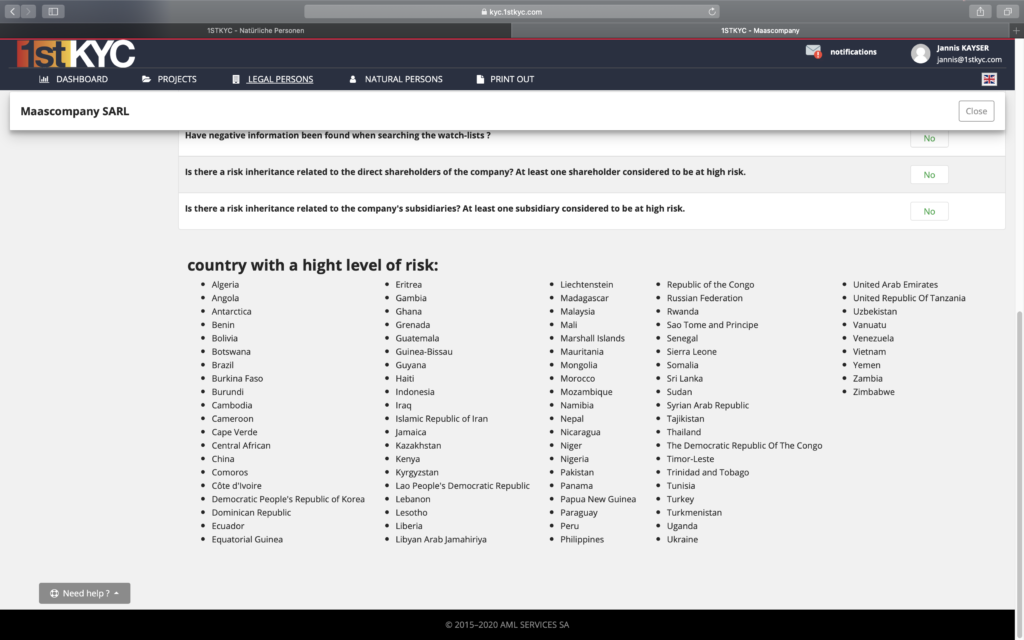Select Equatorial Guinea in the list

click(x=247, y=539)
